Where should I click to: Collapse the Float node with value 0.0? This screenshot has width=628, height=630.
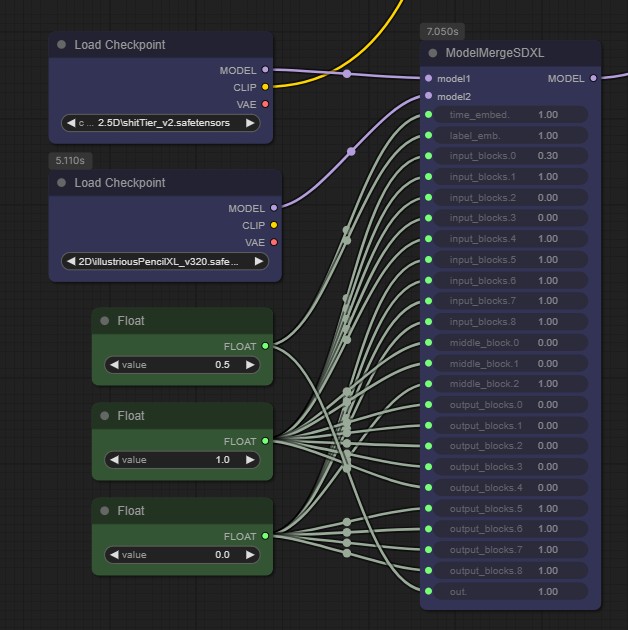point(104,511)
